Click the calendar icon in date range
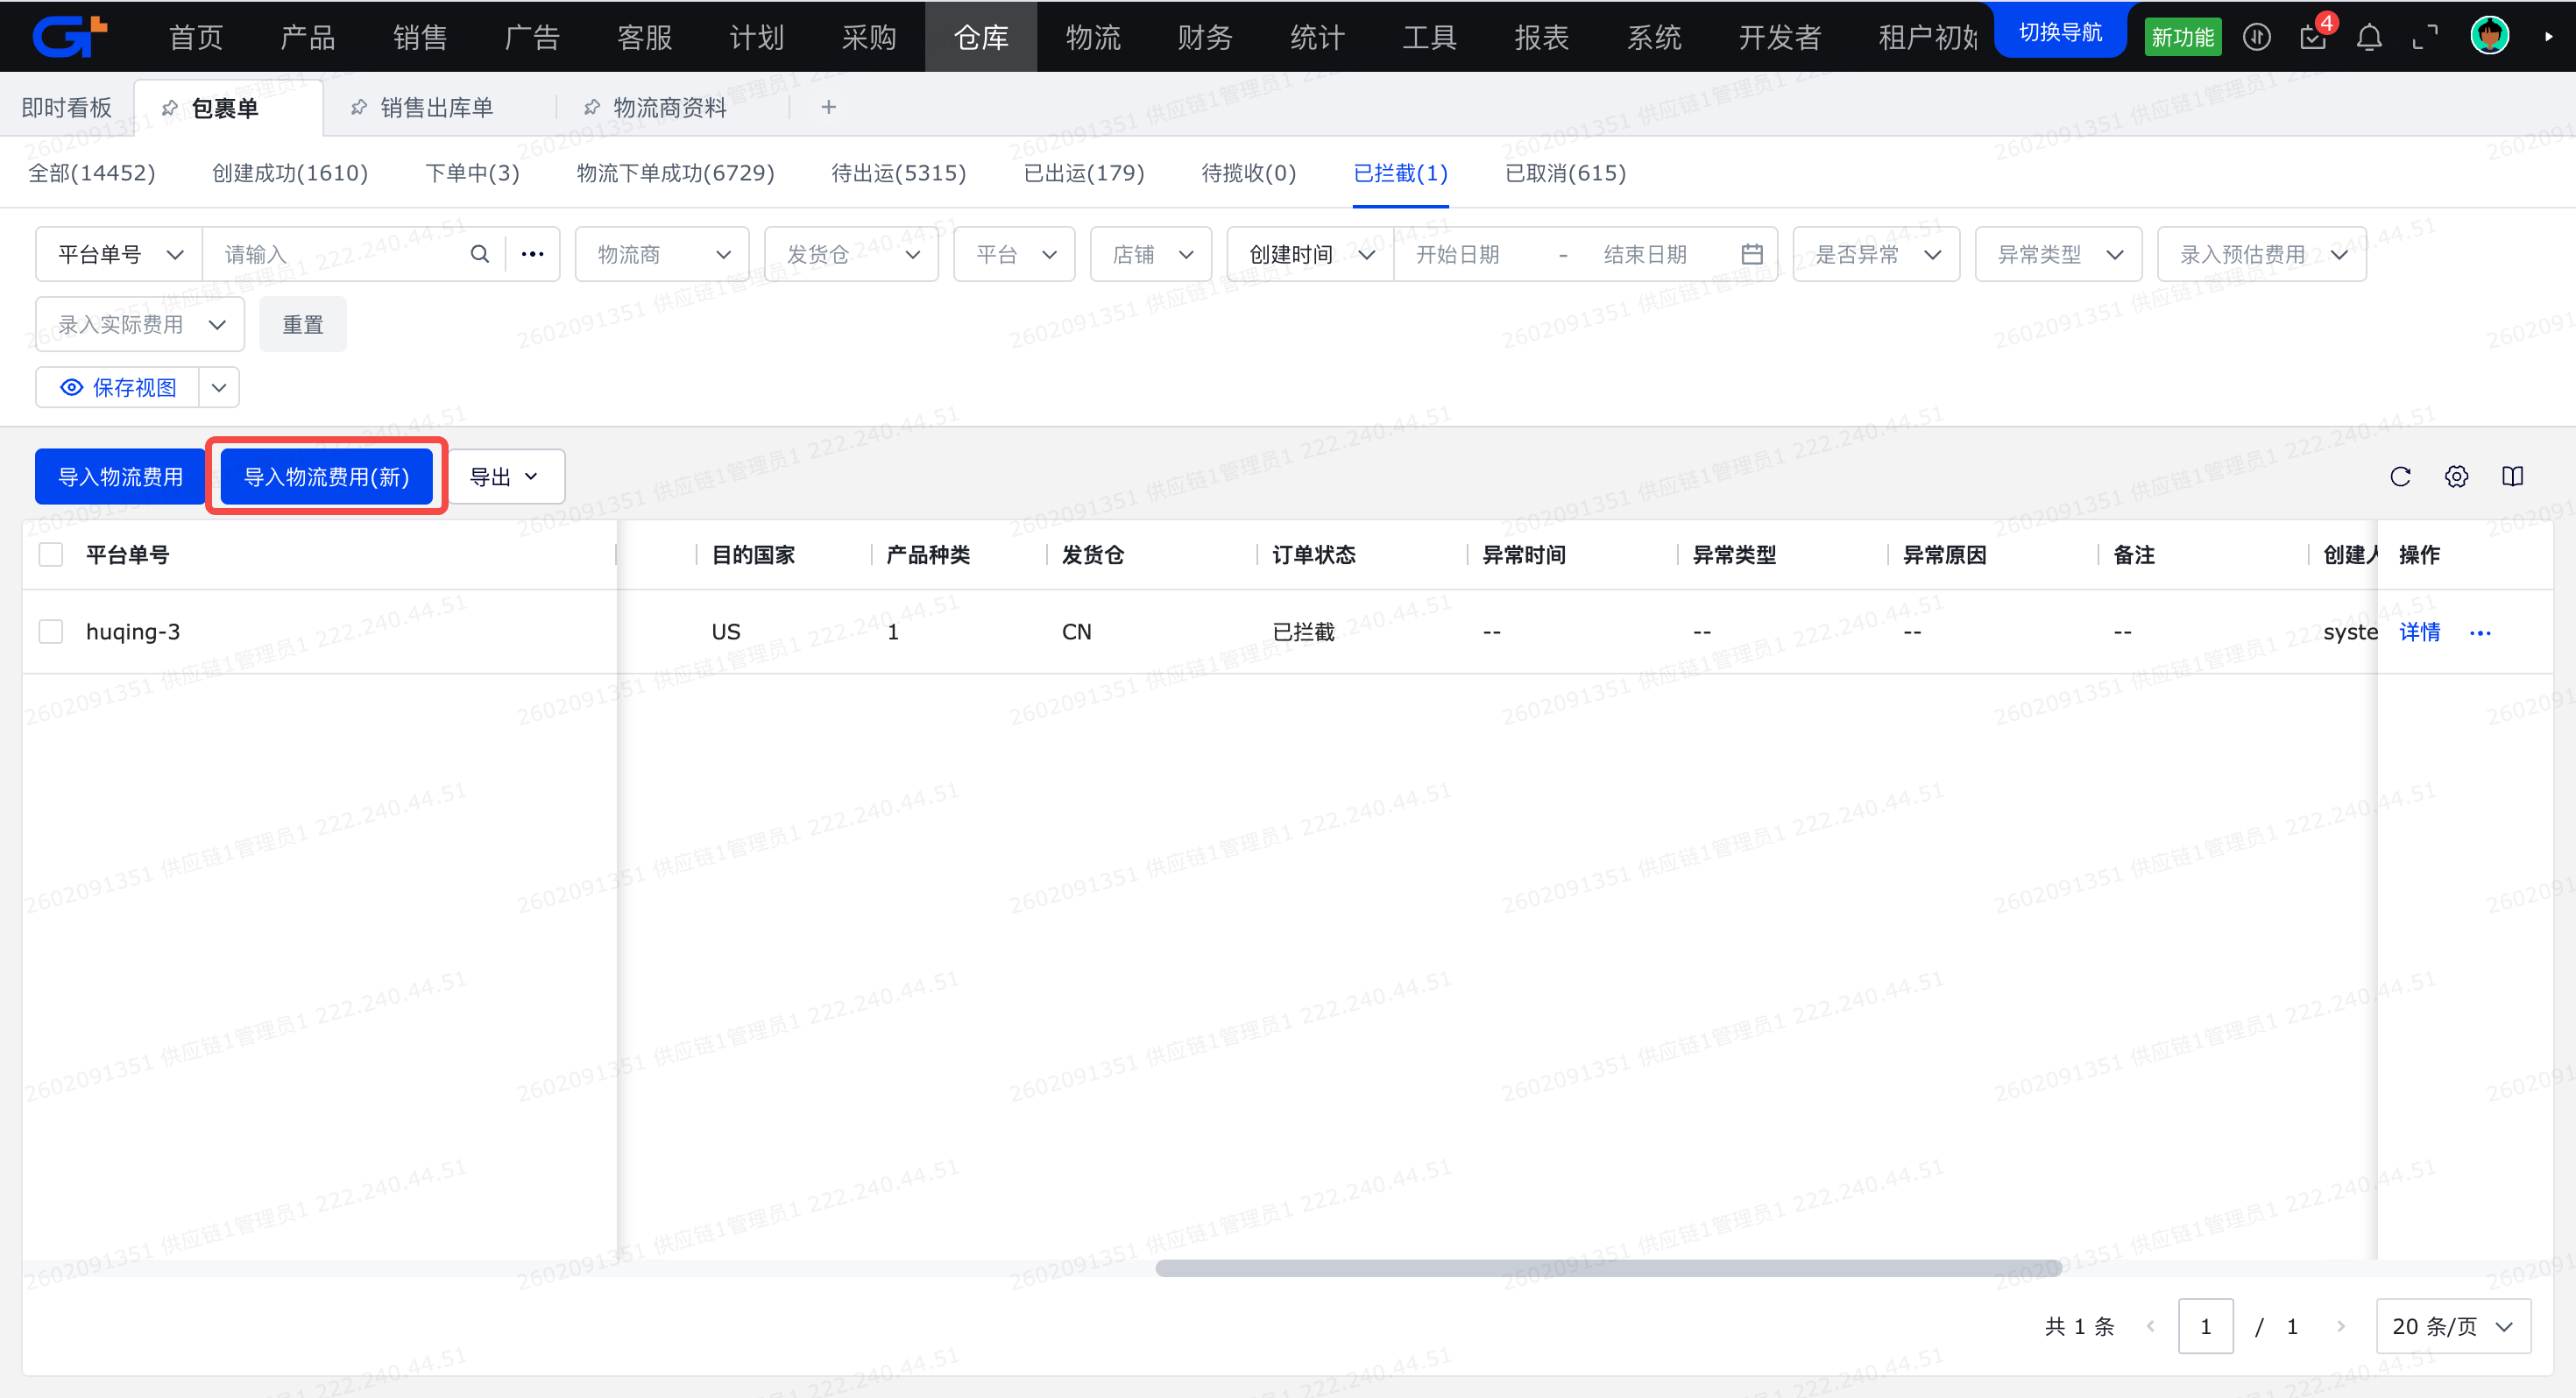Screen dimensions: 2576x1398 pyautogui.click(x=1751, y=254)
